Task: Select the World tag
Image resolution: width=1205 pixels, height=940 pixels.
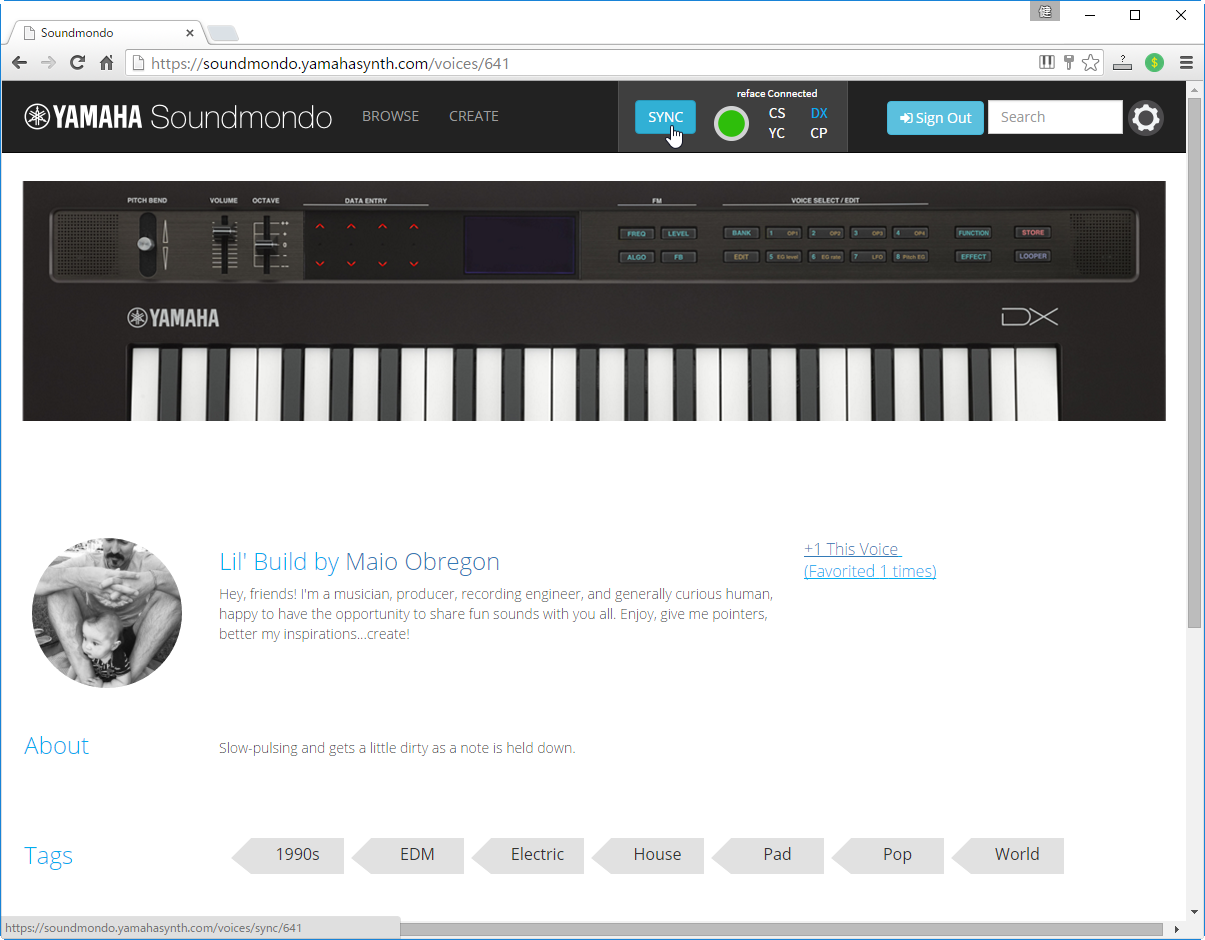Action: [x=1010, y=855]
